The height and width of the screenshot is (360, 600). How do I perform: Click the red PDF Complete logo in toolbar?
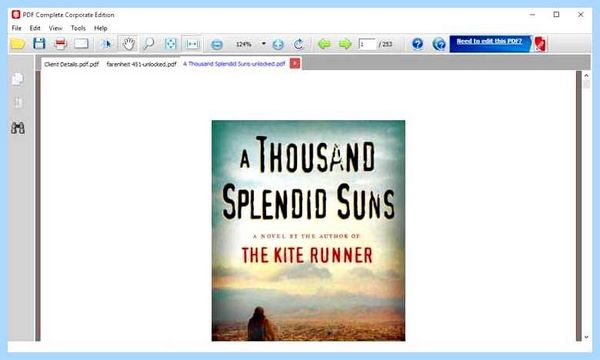tap(540, 44)
